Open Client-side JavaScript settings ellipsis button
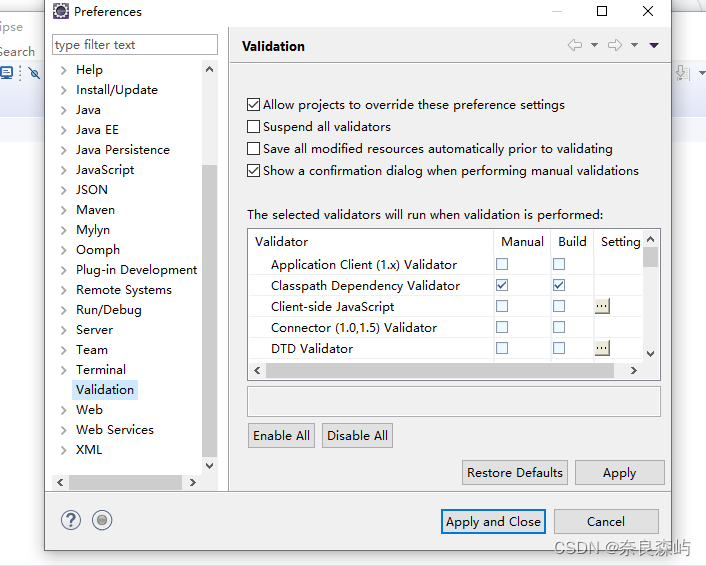The height and width of the screenshot is (566, 706). (x=602, y=306)
